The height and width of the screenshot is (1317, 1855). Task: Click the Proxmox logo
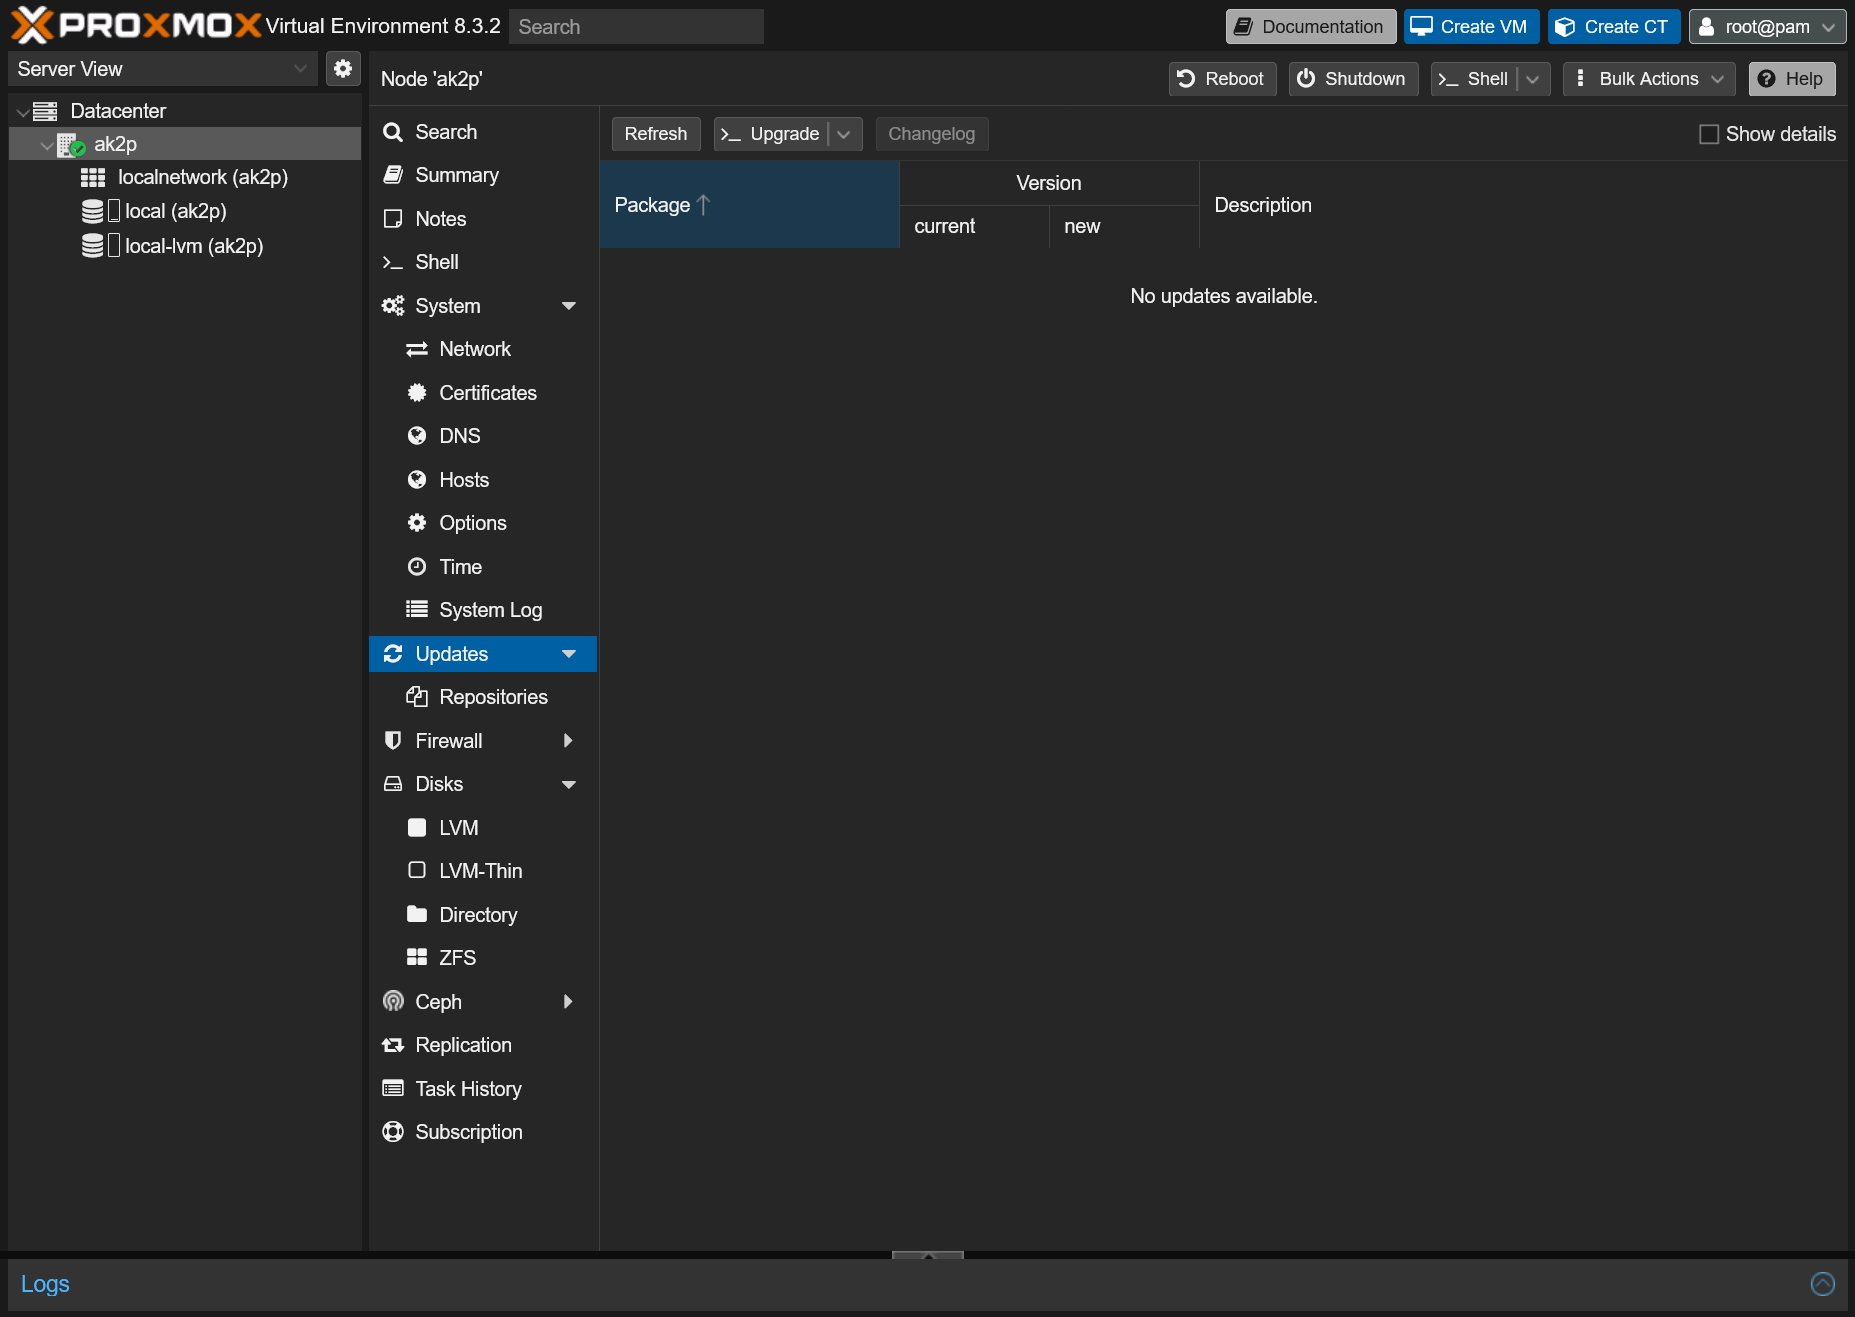(x=136, y=25)
